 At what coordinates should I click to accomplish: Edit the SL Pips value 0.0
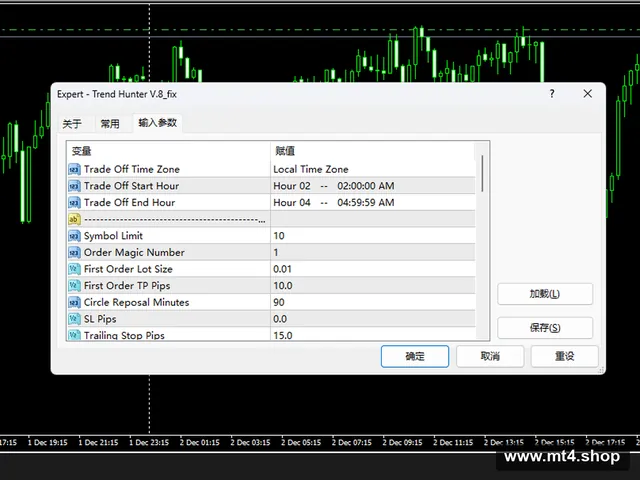(373, 319)
